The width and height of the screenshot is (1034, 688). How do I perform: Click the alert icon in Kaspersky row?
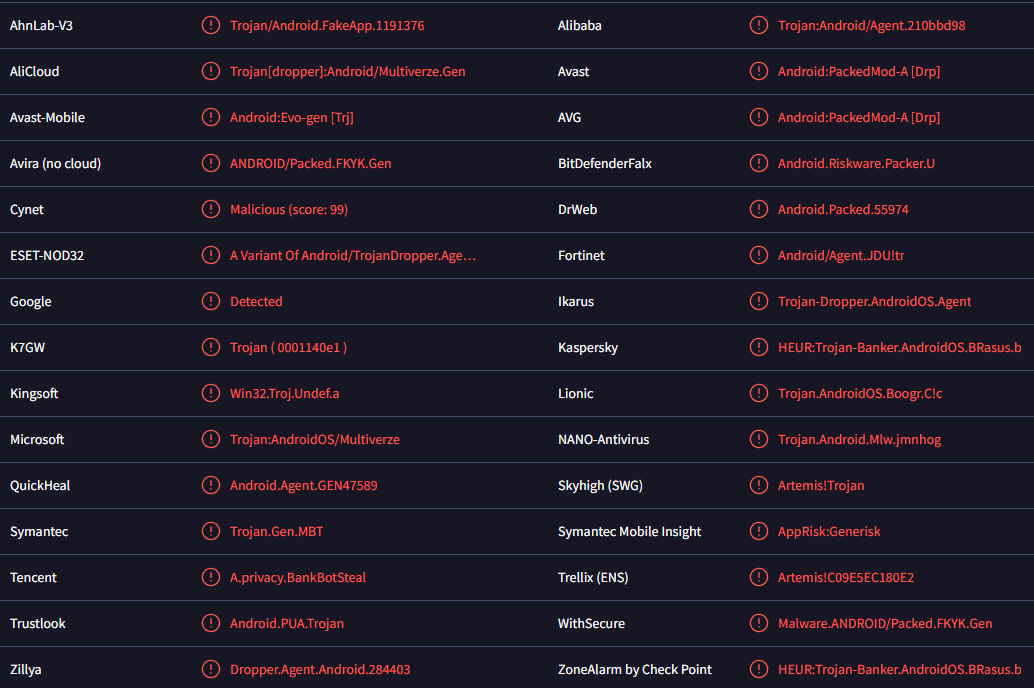click(x=759, y=348)
